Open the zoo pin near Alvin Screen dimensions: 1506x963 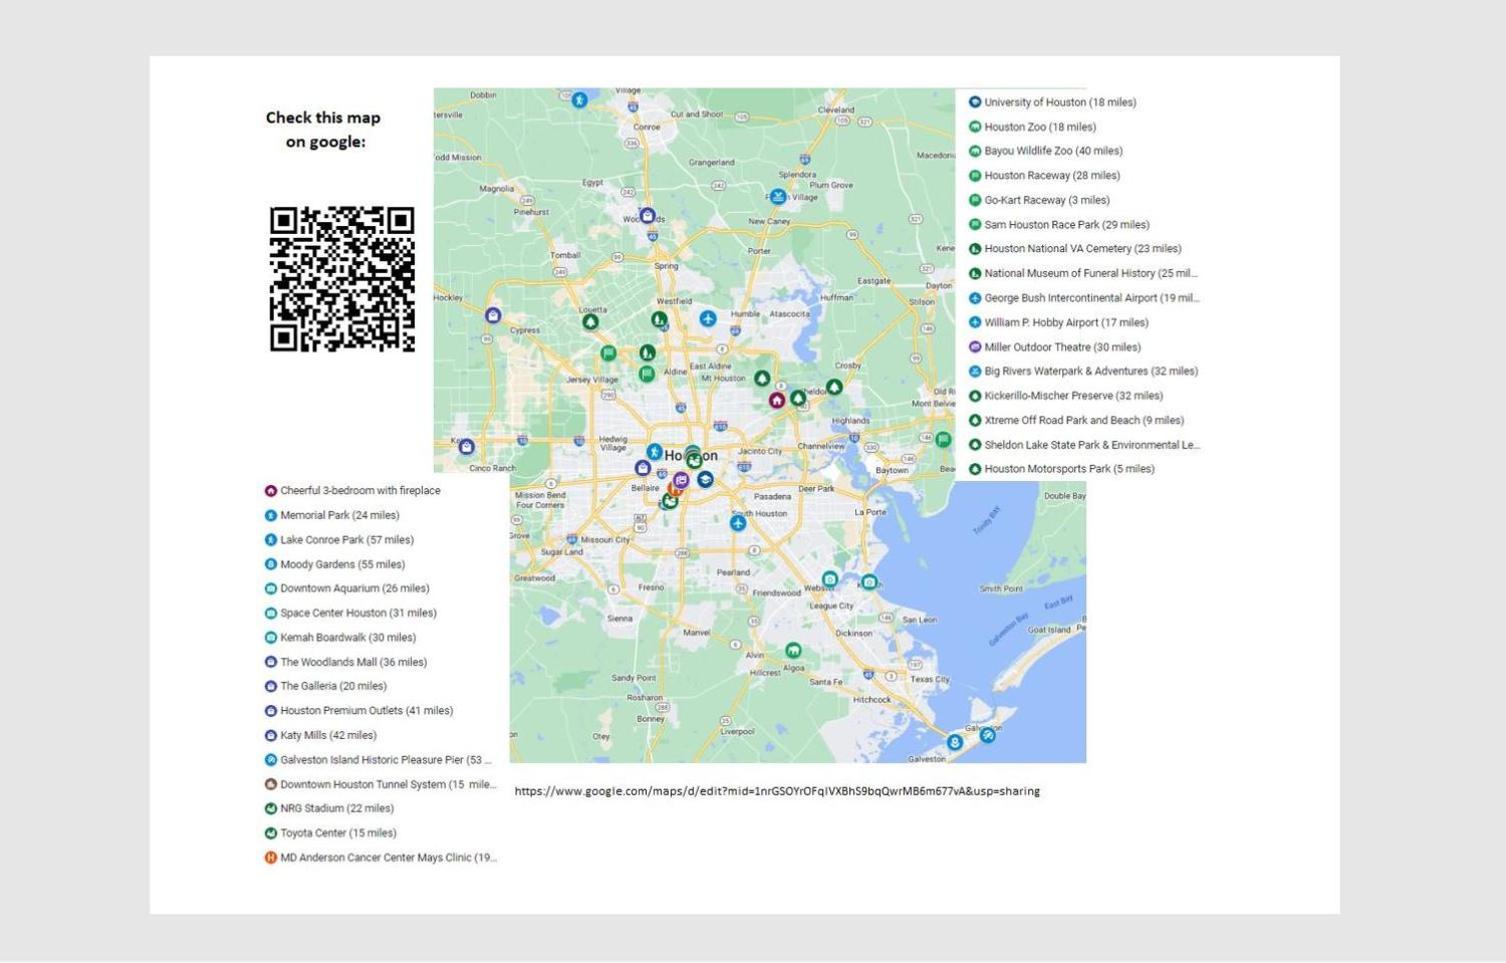click(x=793, y=651)
